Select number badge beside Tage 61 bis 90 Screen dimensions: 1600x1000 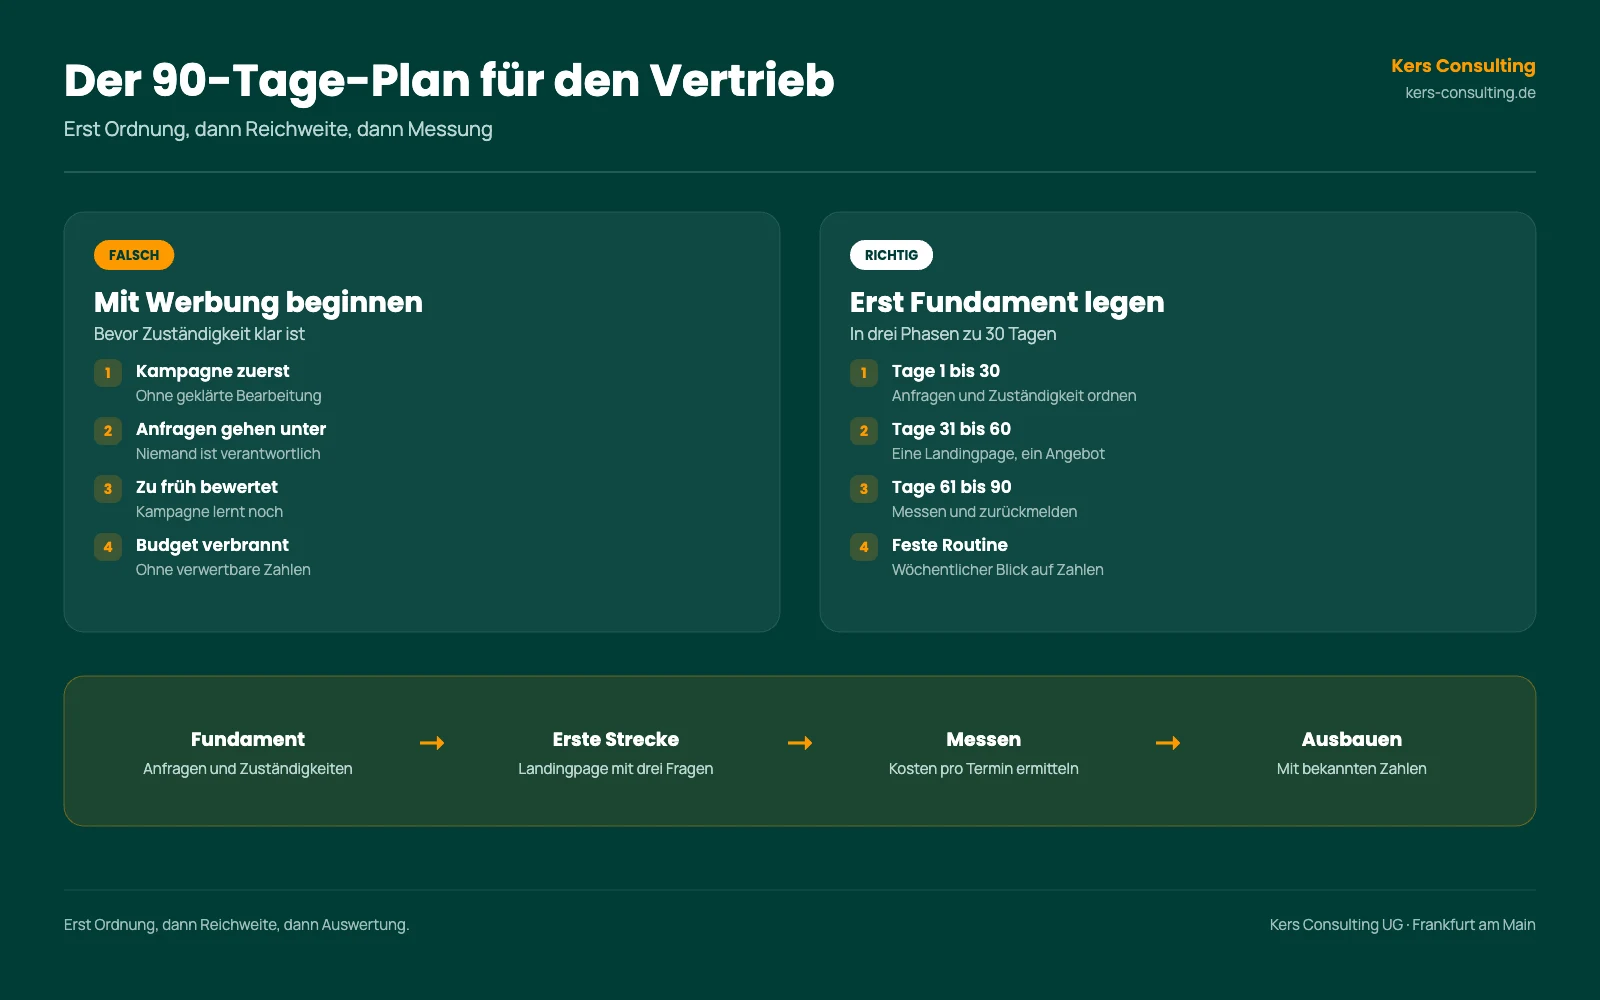[864, 489]
